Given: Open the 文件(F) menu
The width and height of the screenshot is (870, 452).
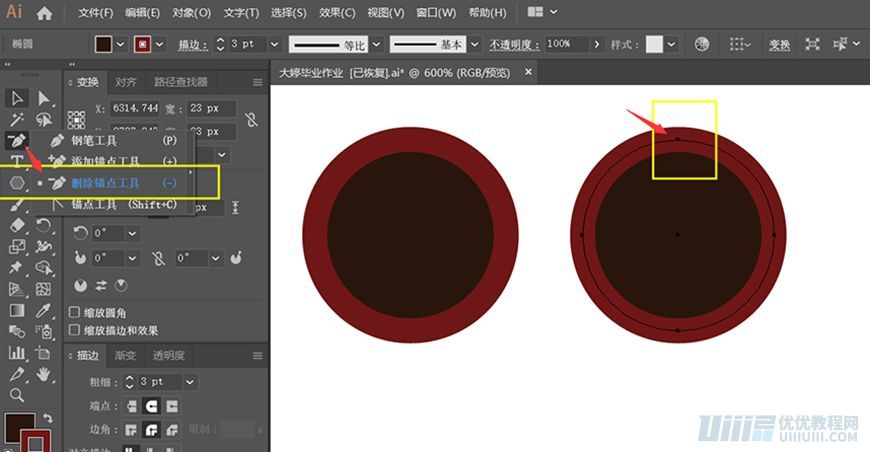Looking at the screenshot, I should point(95,12).
